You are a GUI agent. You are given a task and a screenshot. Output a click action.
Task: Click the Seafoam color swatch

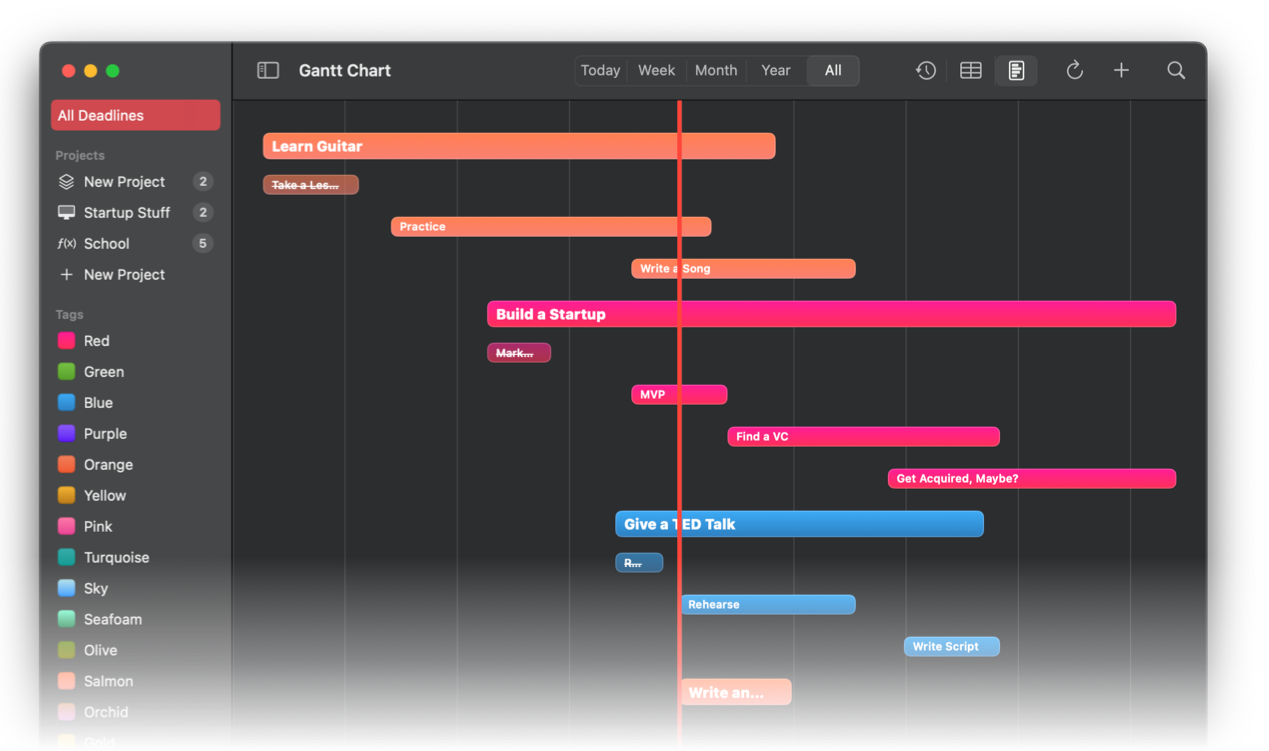tap(64, 619)
